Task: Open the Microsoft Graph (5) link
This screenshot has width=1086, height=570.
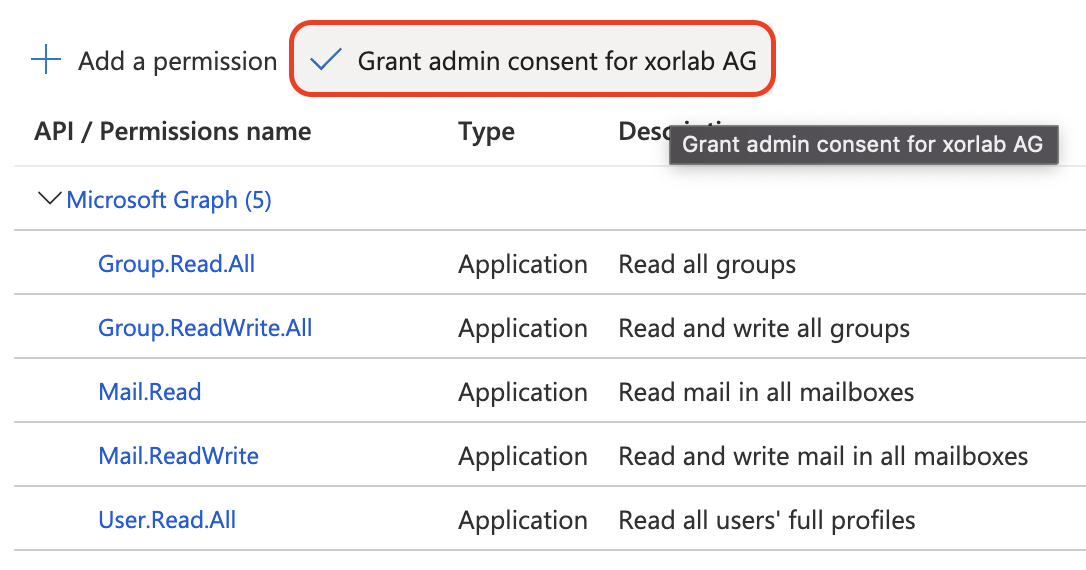Action: pos(169,200)
